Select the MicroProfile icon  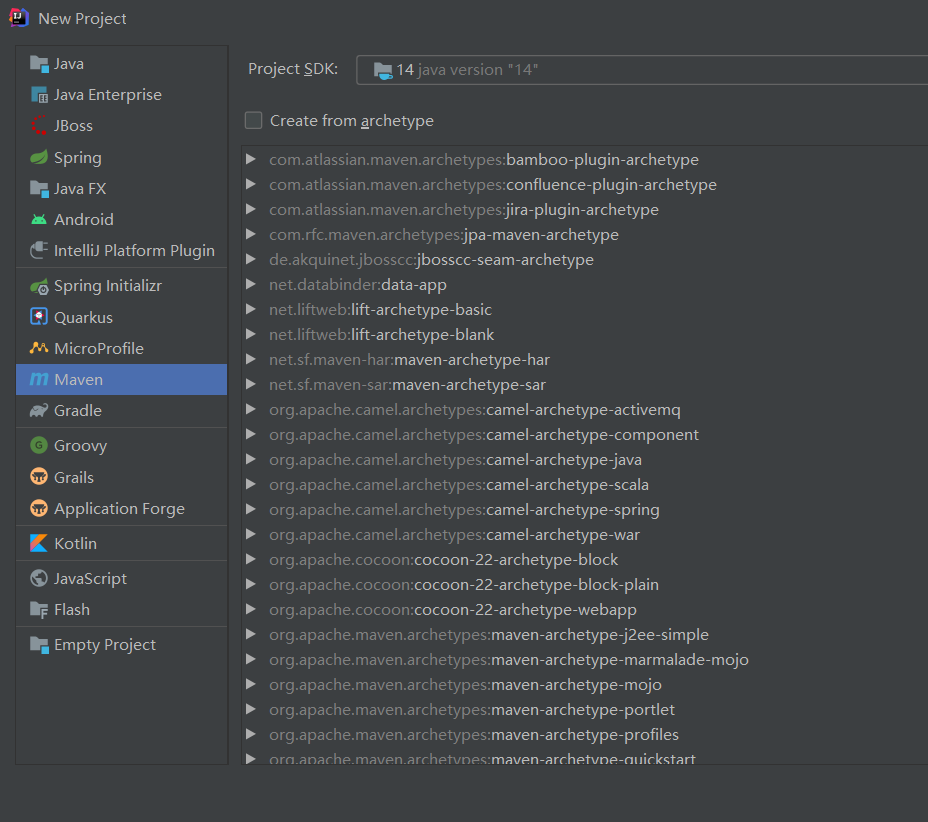point(39,348)
